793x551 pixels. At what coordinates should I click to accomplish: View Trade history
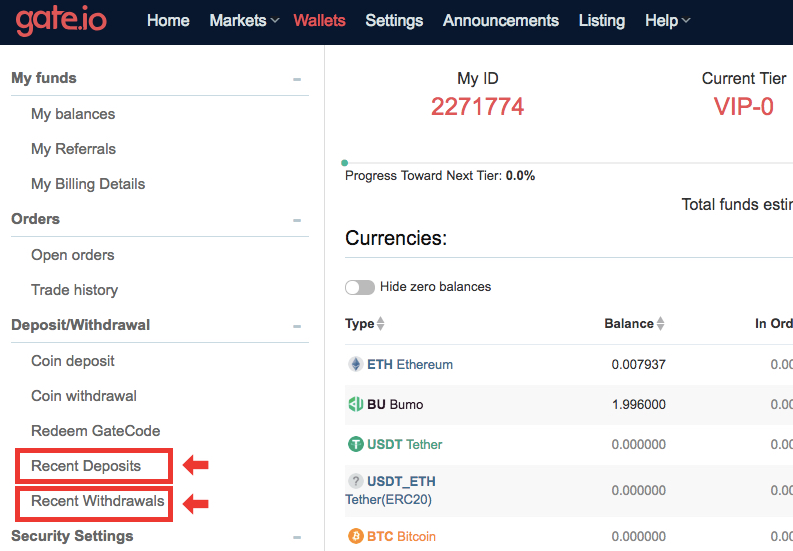(x=74, y=290)
